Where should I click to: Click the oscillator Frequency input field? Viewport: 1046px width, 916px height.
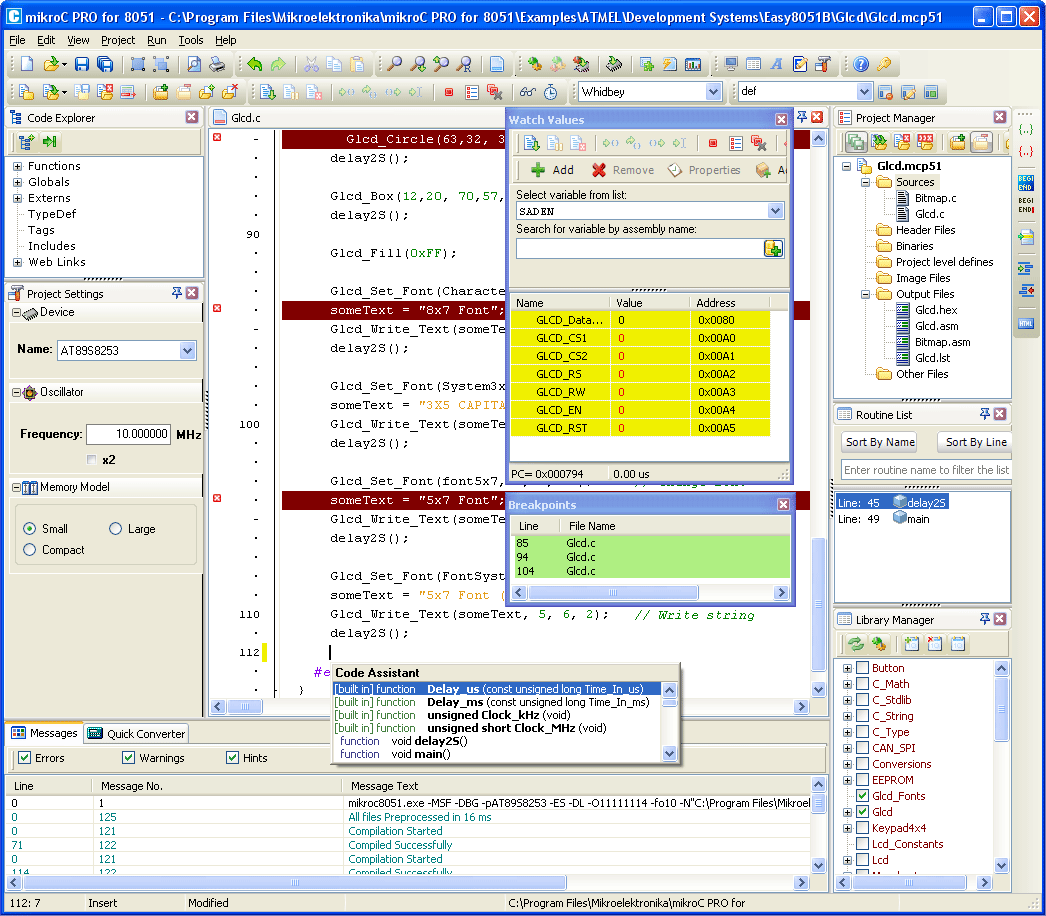(128, 435)
